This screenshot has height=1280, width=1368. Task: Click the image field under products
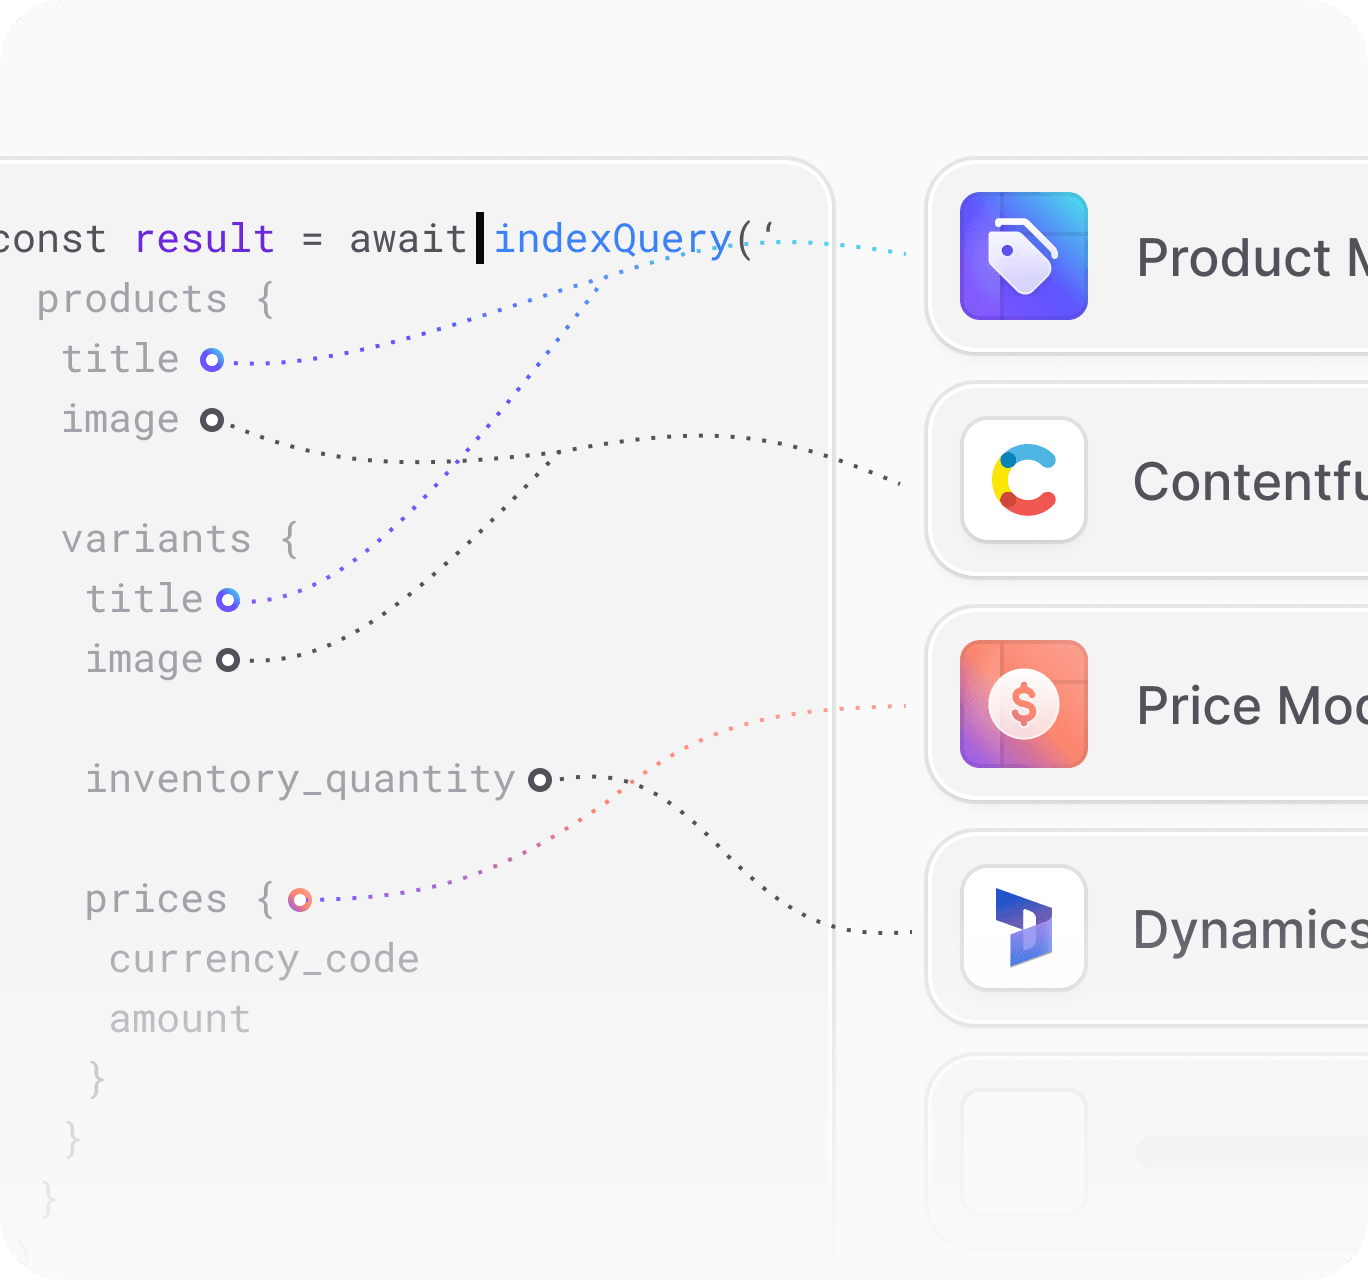(x=120, y=421)
